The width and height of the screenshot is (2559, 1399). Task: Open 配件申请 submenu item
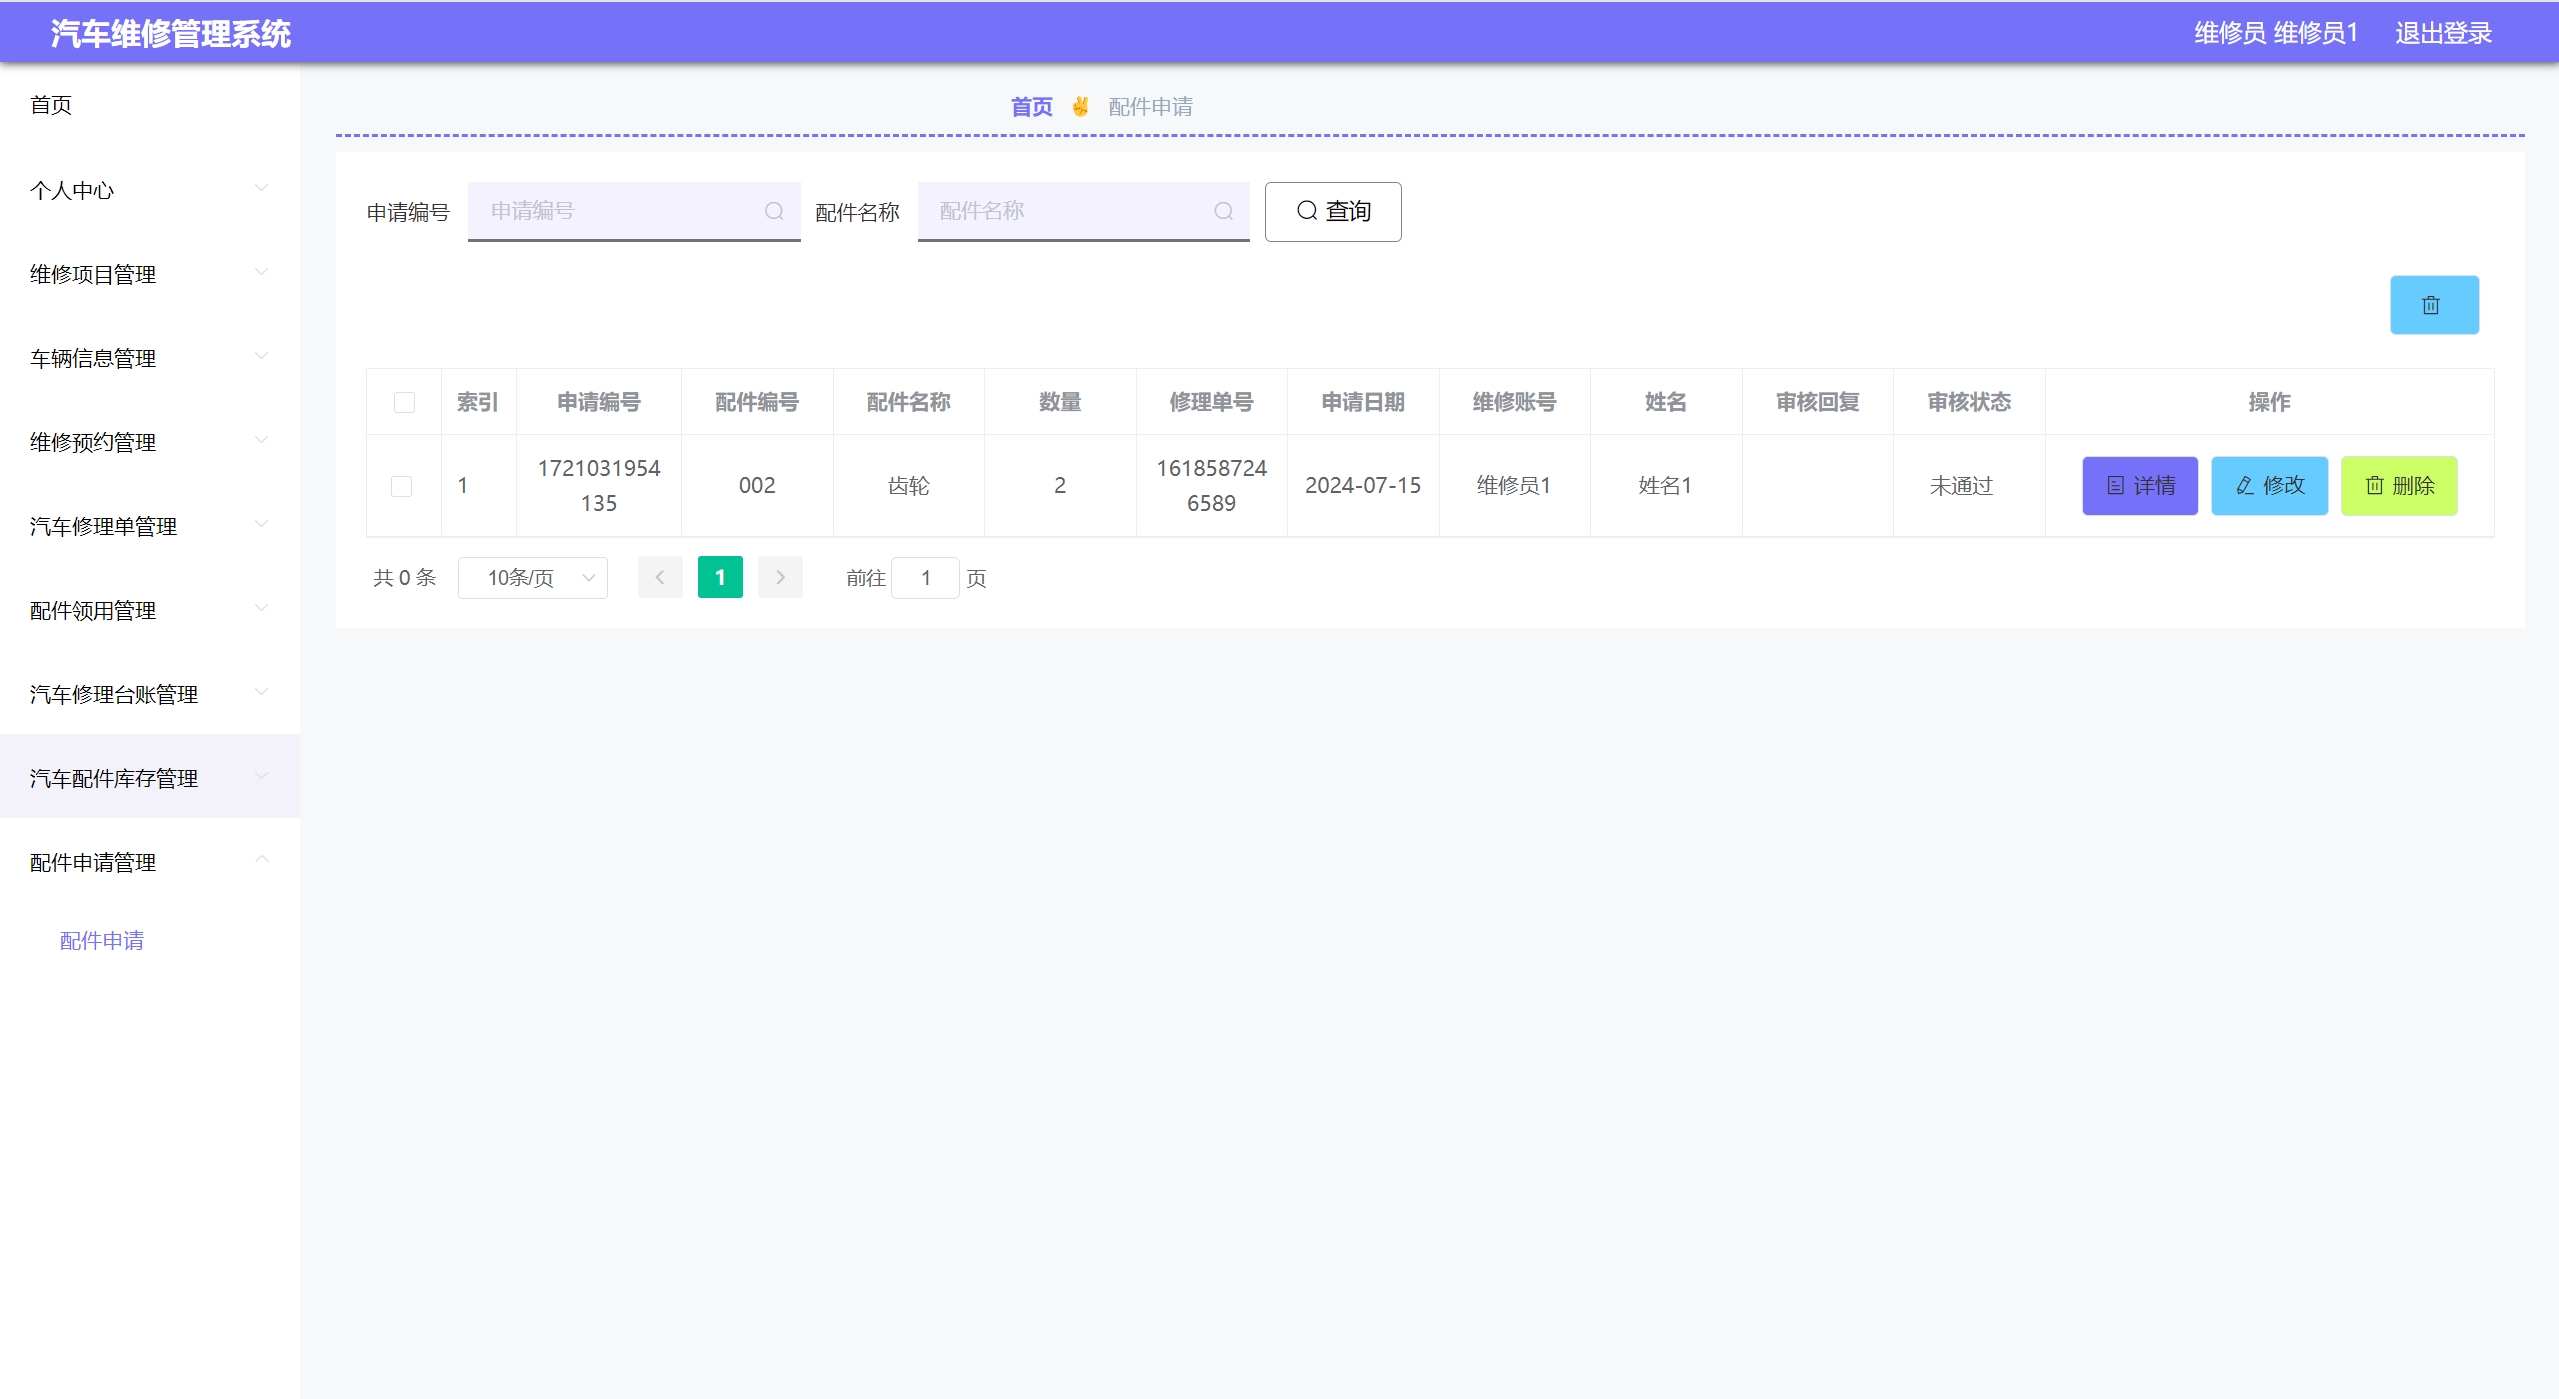(x=102, y=940)
